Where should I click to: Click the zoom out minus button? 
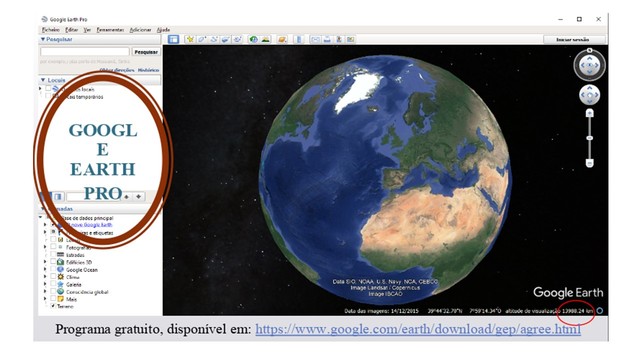[589, 163]
